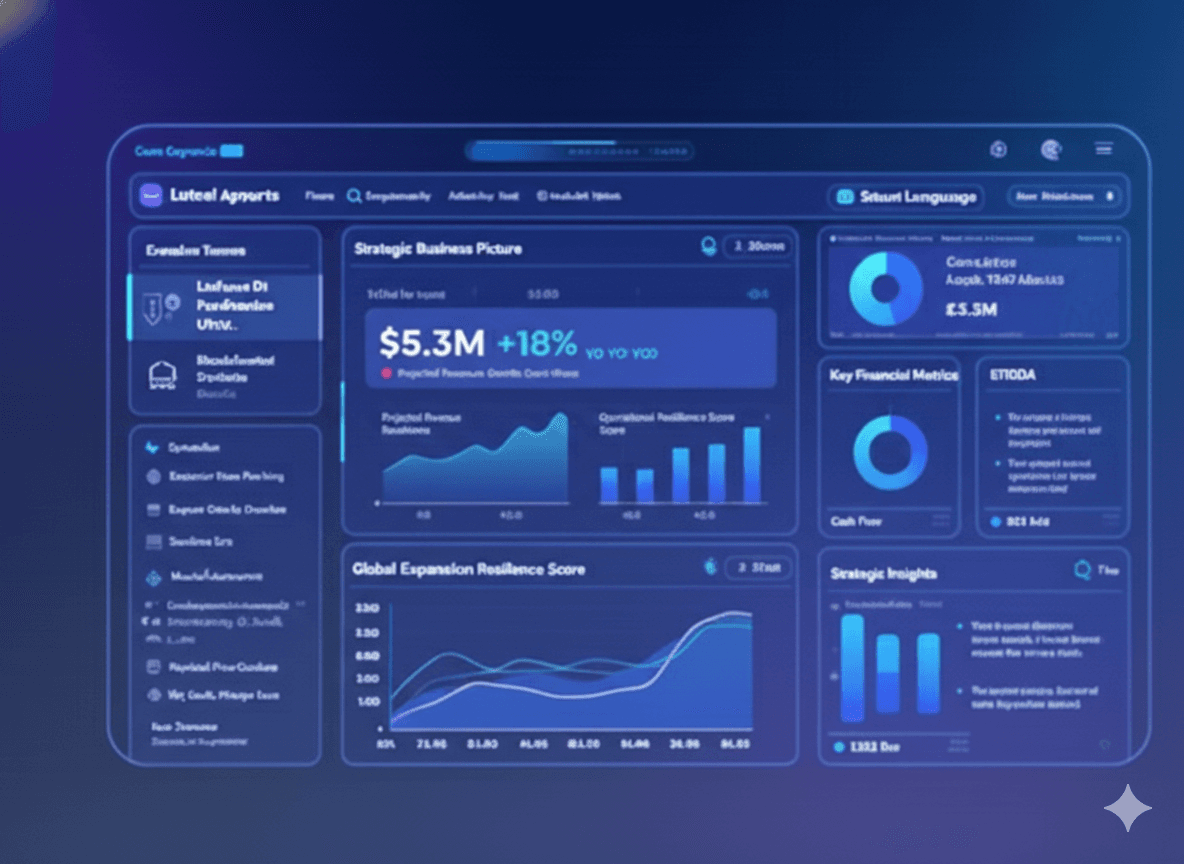Click the gear icon in the top-right header
Screen dimensions: 1184x864
[x=998, y=150]
